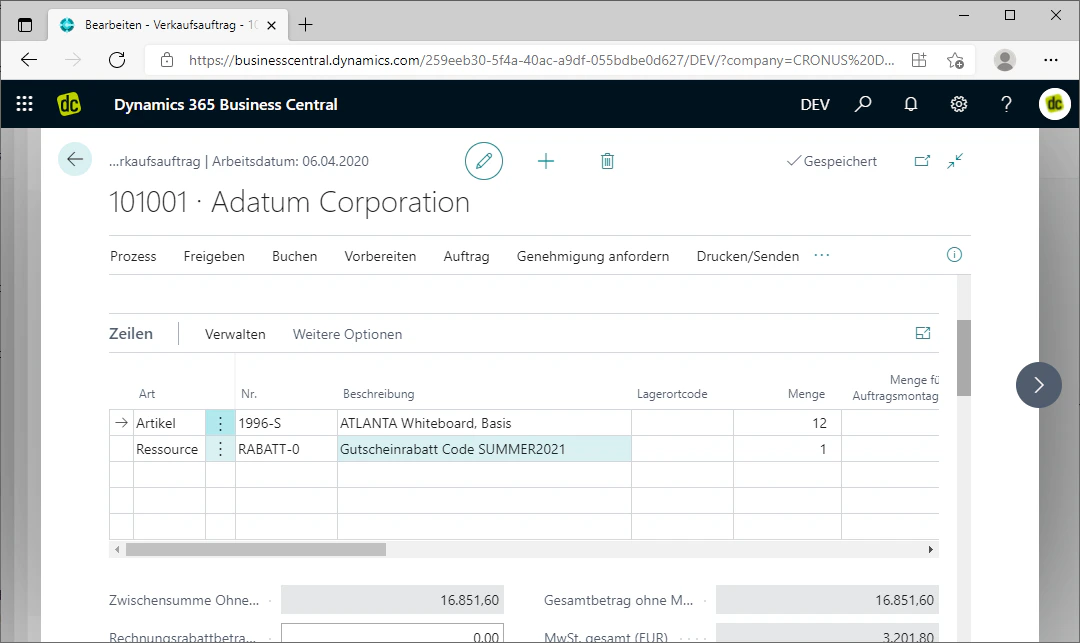Open the Buchen menu

294,256
